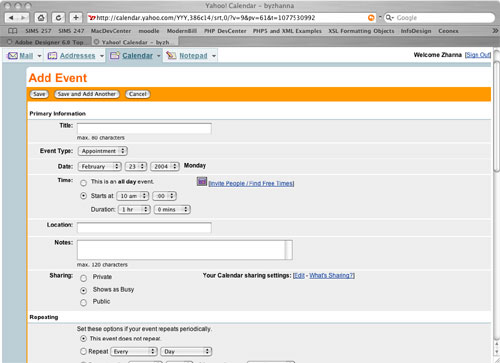The image size is (500, 363).
Task: Open the Mail tab
Action: tap(26, 56)
